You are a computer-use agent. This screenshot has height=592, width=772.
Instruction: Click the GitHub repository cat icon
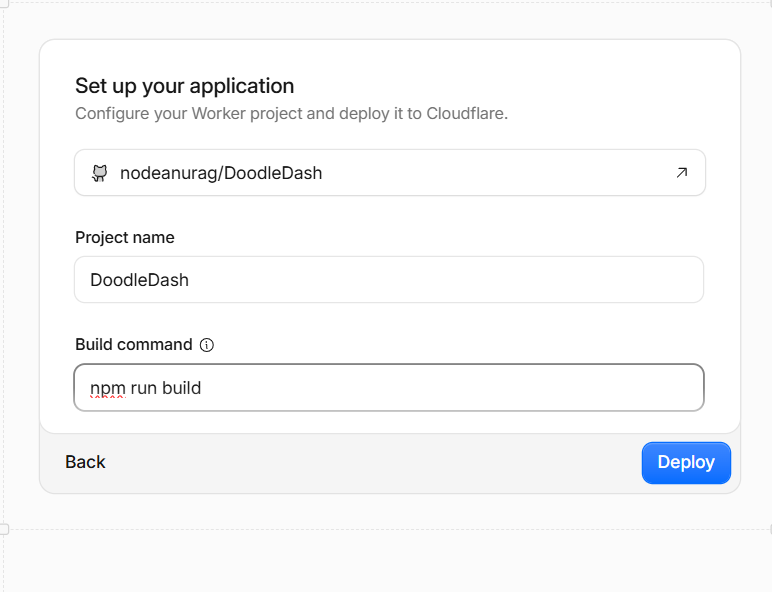pyautogui.click(x=99, y=173)
